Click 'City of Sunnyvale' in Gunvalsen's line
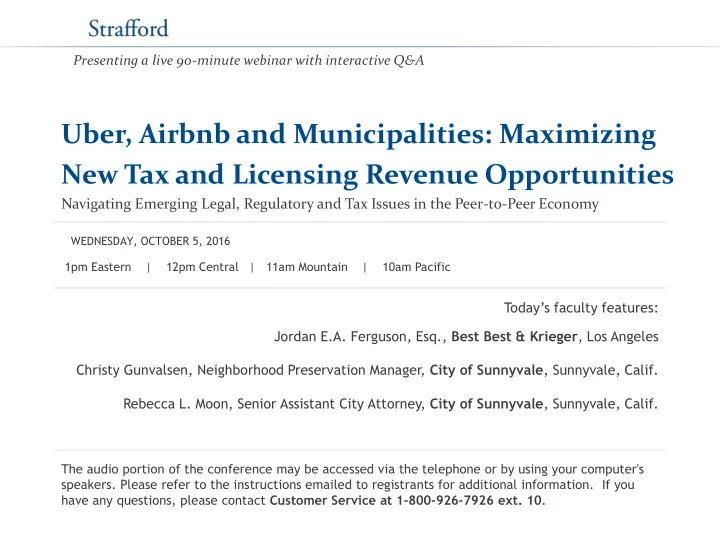Image resolution: width=720 pixels, height=540 pixels. (x=486, y=370)
